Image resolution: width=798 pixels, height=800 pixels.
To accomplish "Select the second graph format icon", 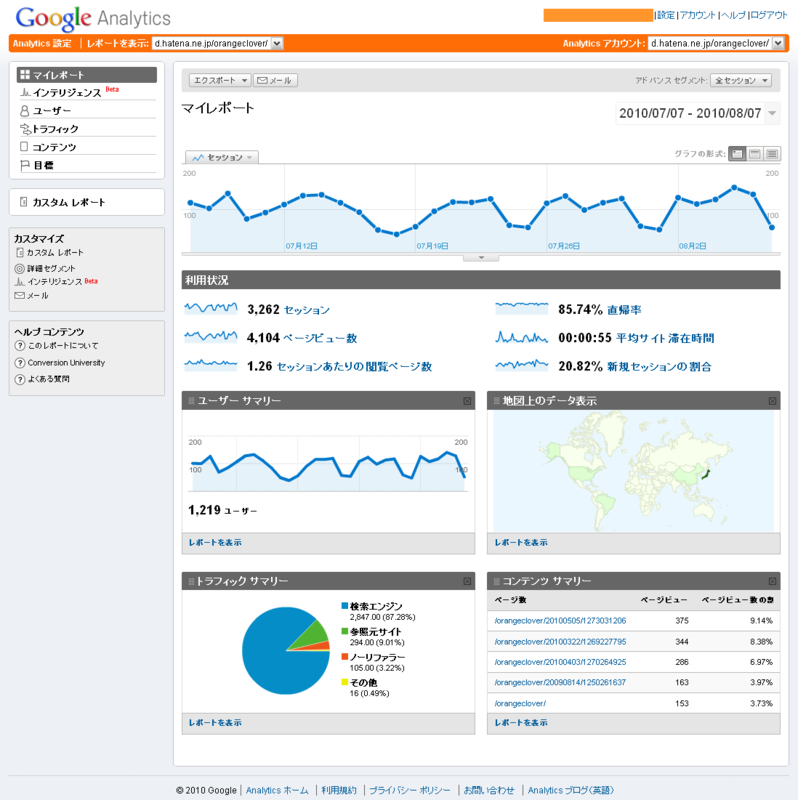I will point(755,154).
